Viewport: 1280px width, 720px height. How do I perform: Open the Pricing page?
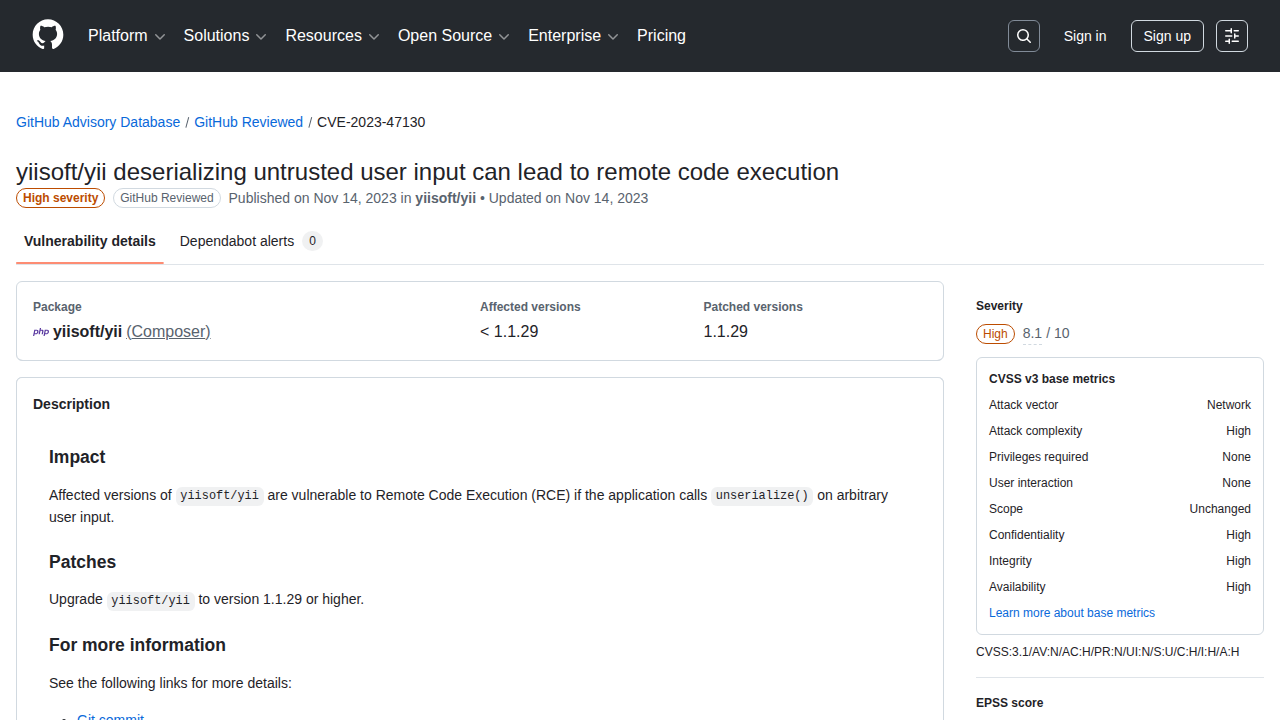661,36
